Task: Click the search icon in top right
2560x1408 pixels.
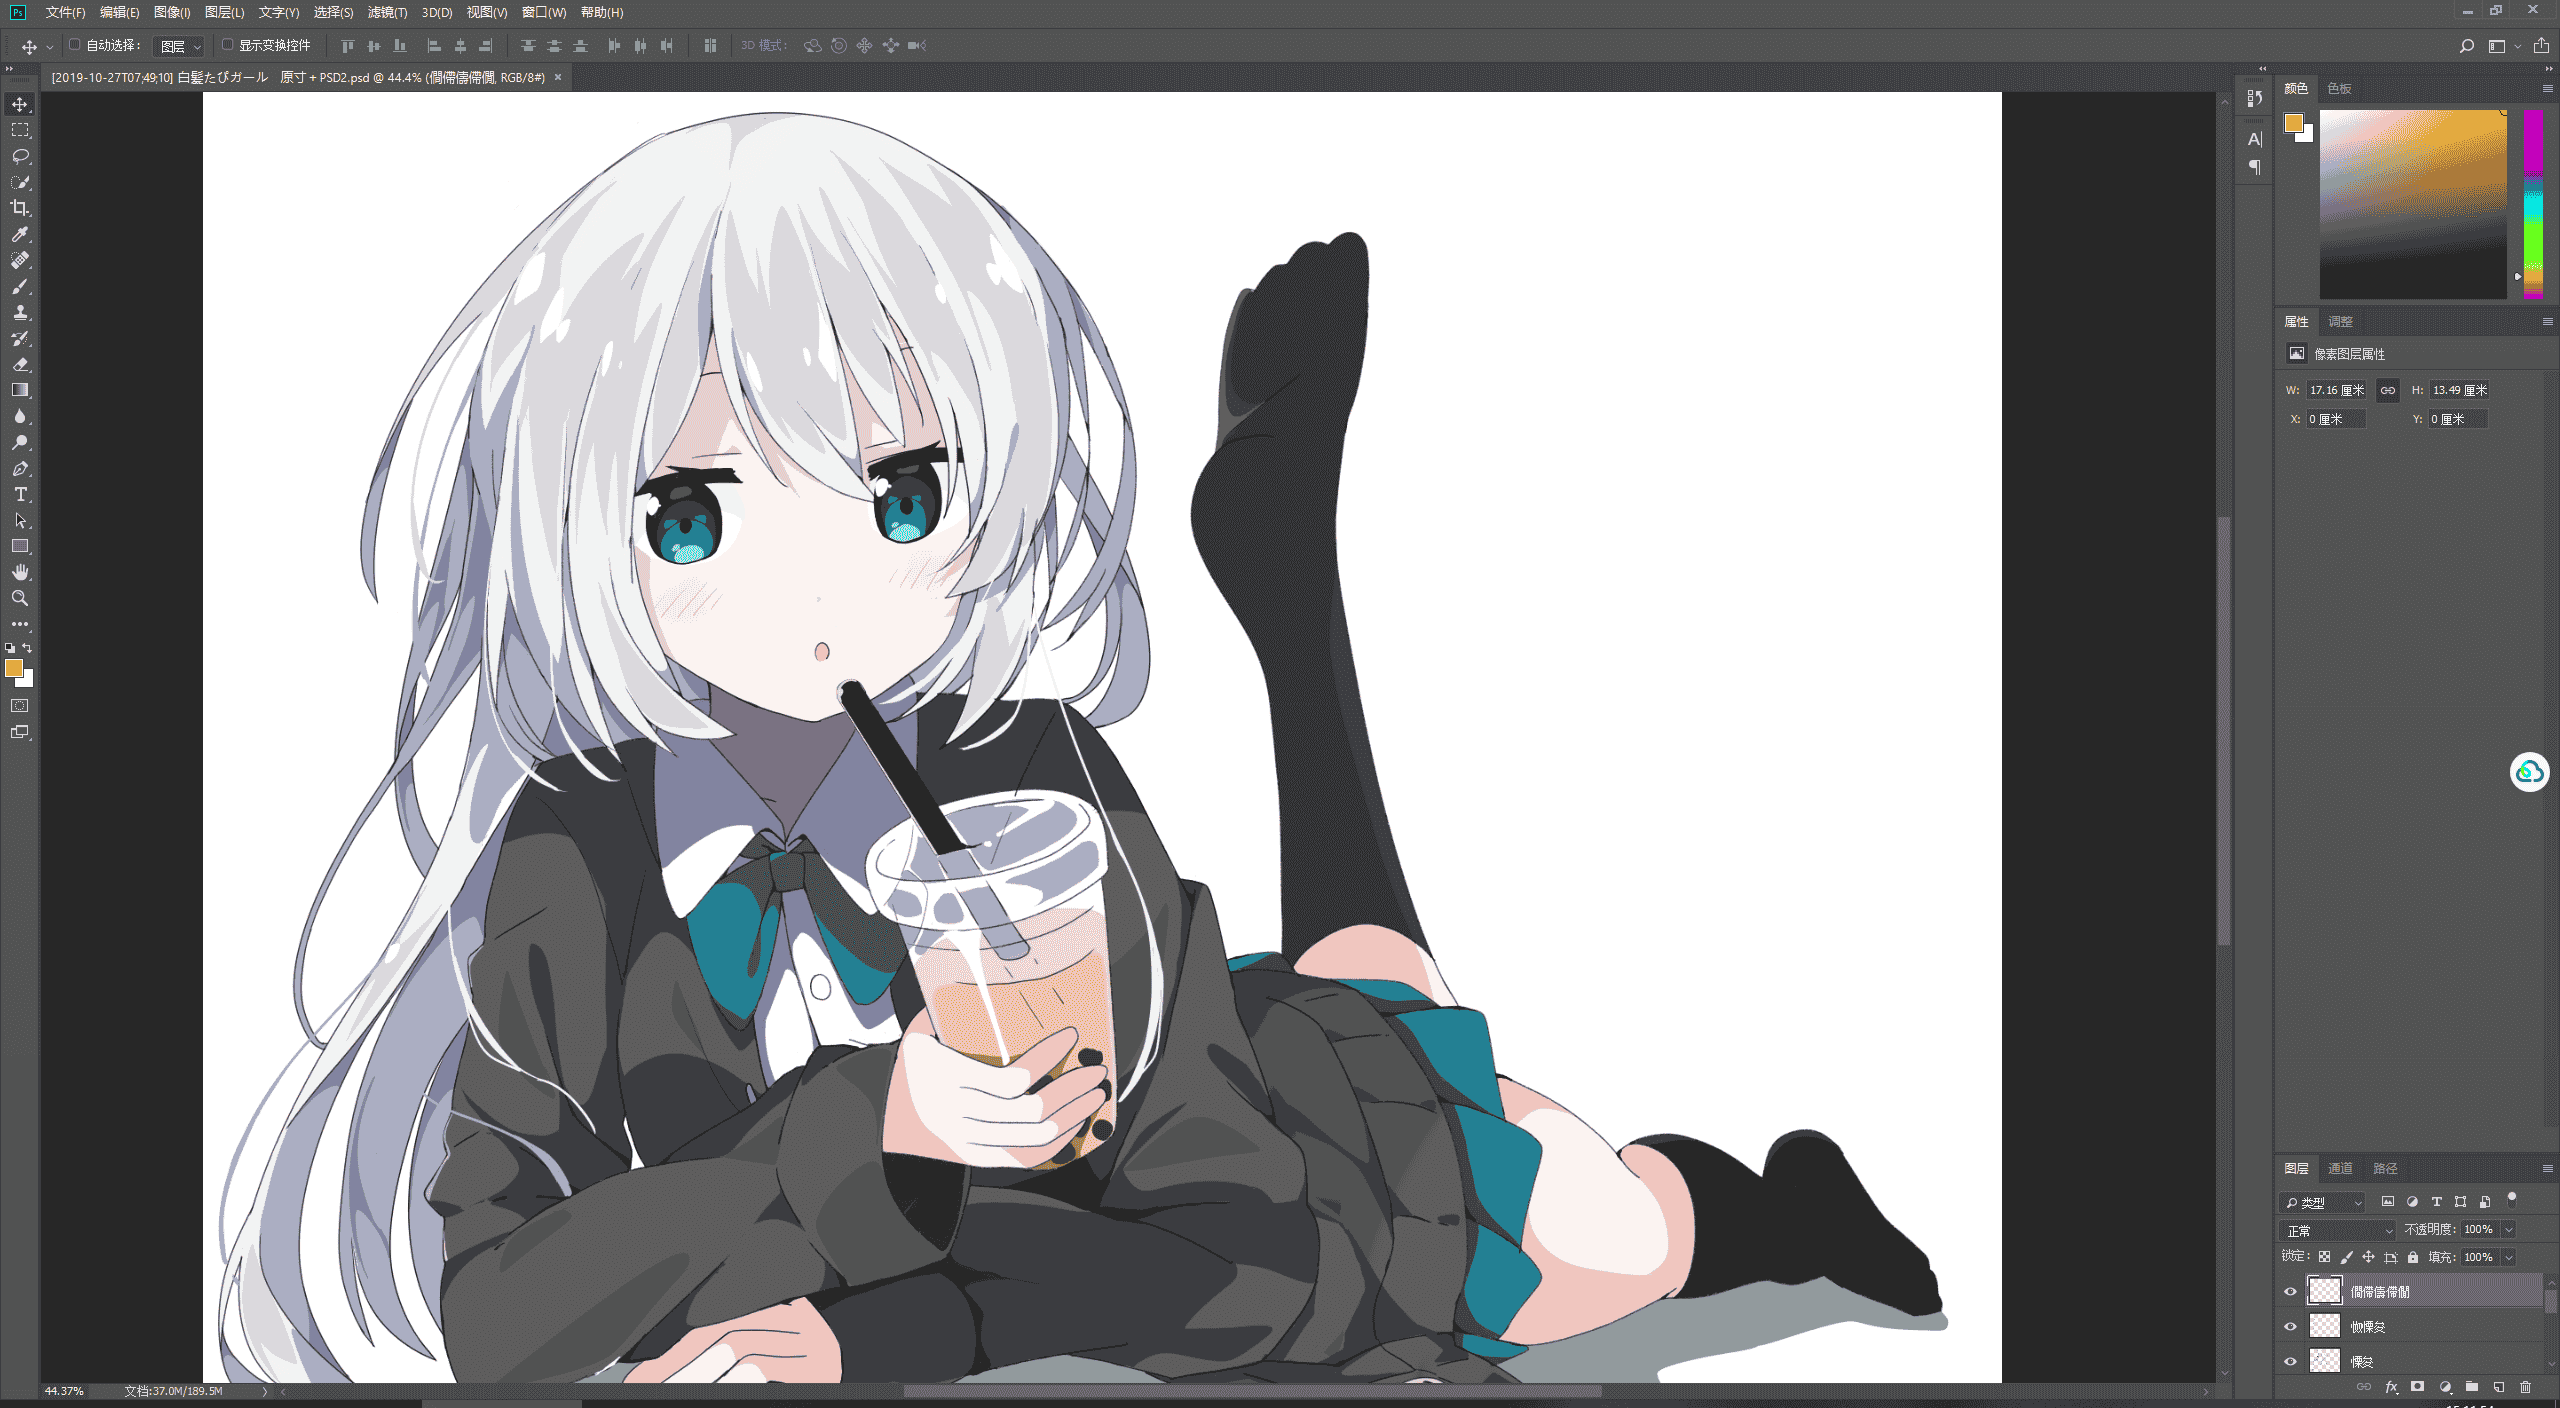Action: coord(2467,46)
